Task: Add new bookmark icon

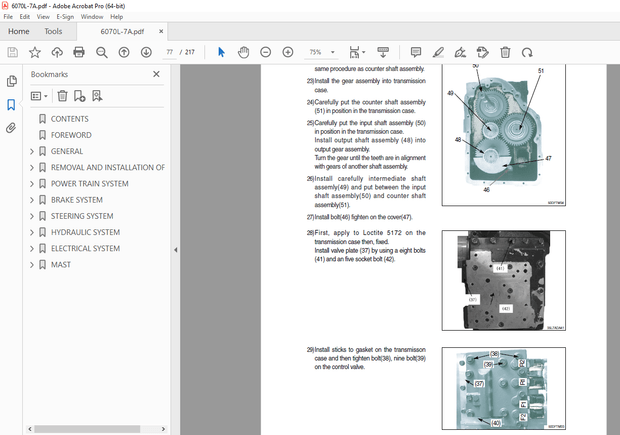Action: click(79, 96)
